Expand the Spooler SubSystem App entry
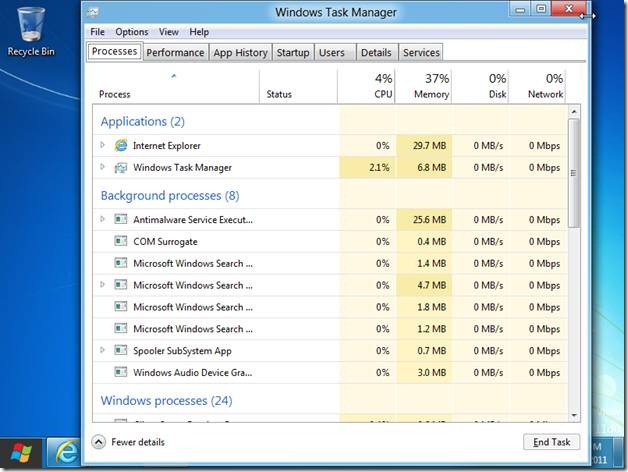The width and height of the screenshot is (628, 472). pyautogui.click(x=102, y=351)
